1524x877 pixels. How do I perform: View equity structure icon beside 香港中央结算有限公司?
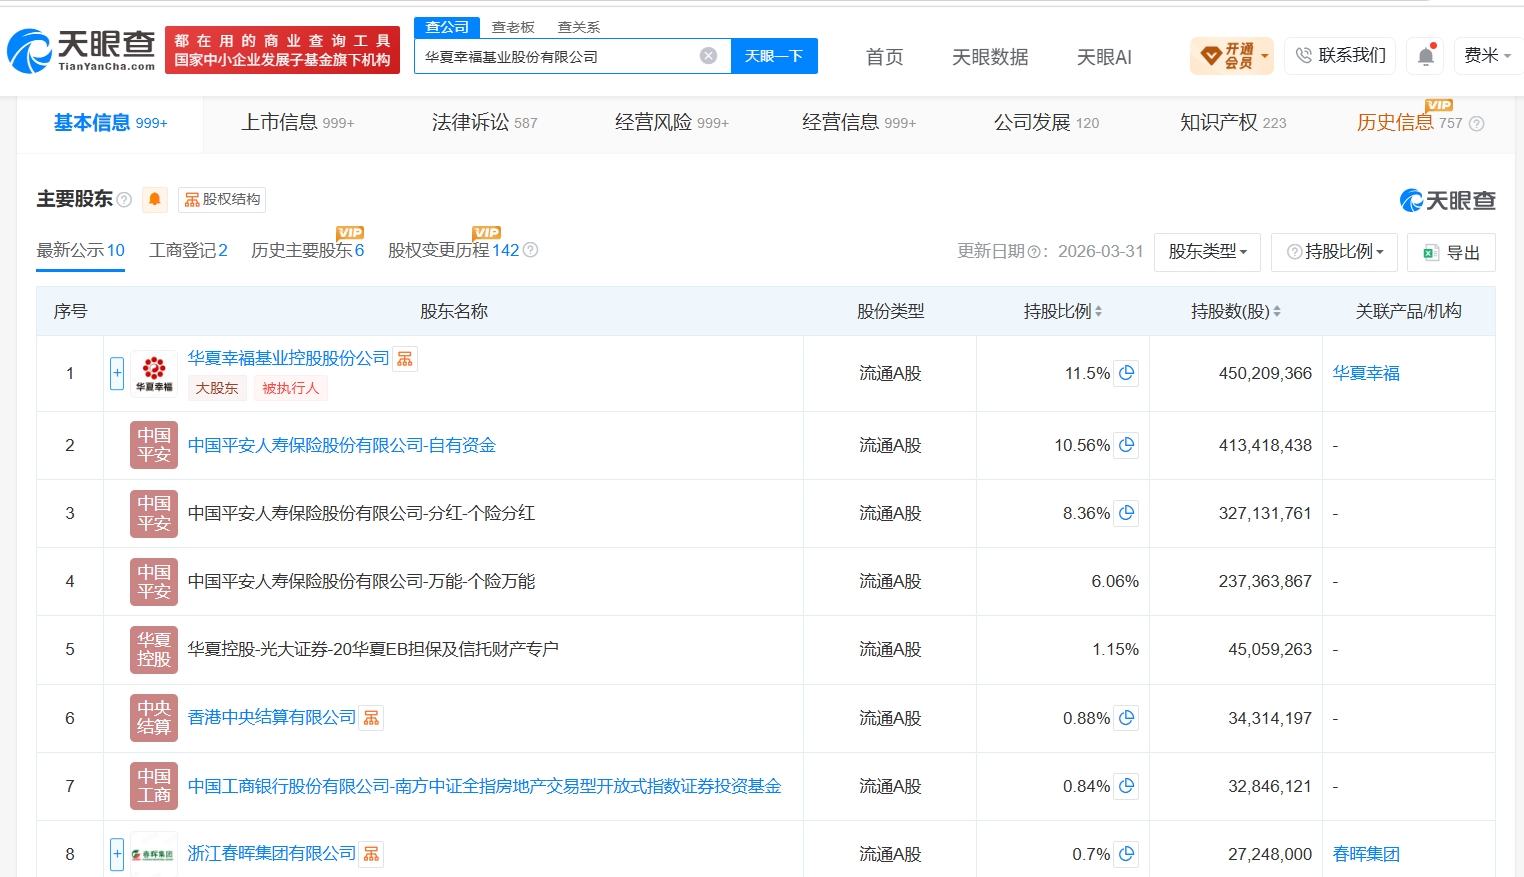point(371,717)
